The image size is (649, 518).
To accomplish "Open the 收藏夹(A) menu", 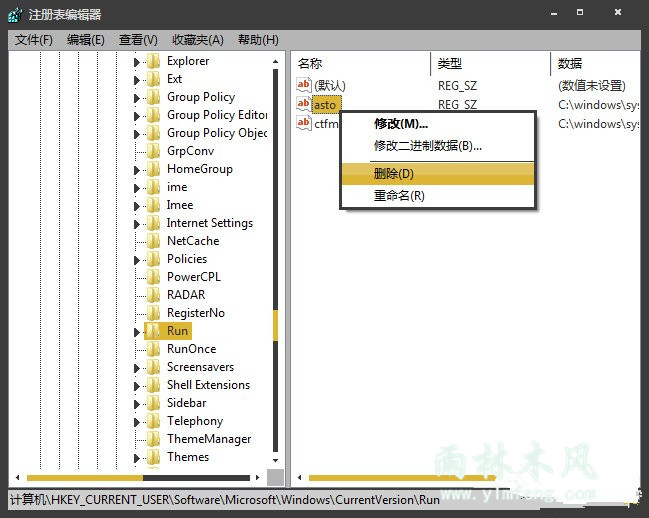I will (x=198, y=40).
